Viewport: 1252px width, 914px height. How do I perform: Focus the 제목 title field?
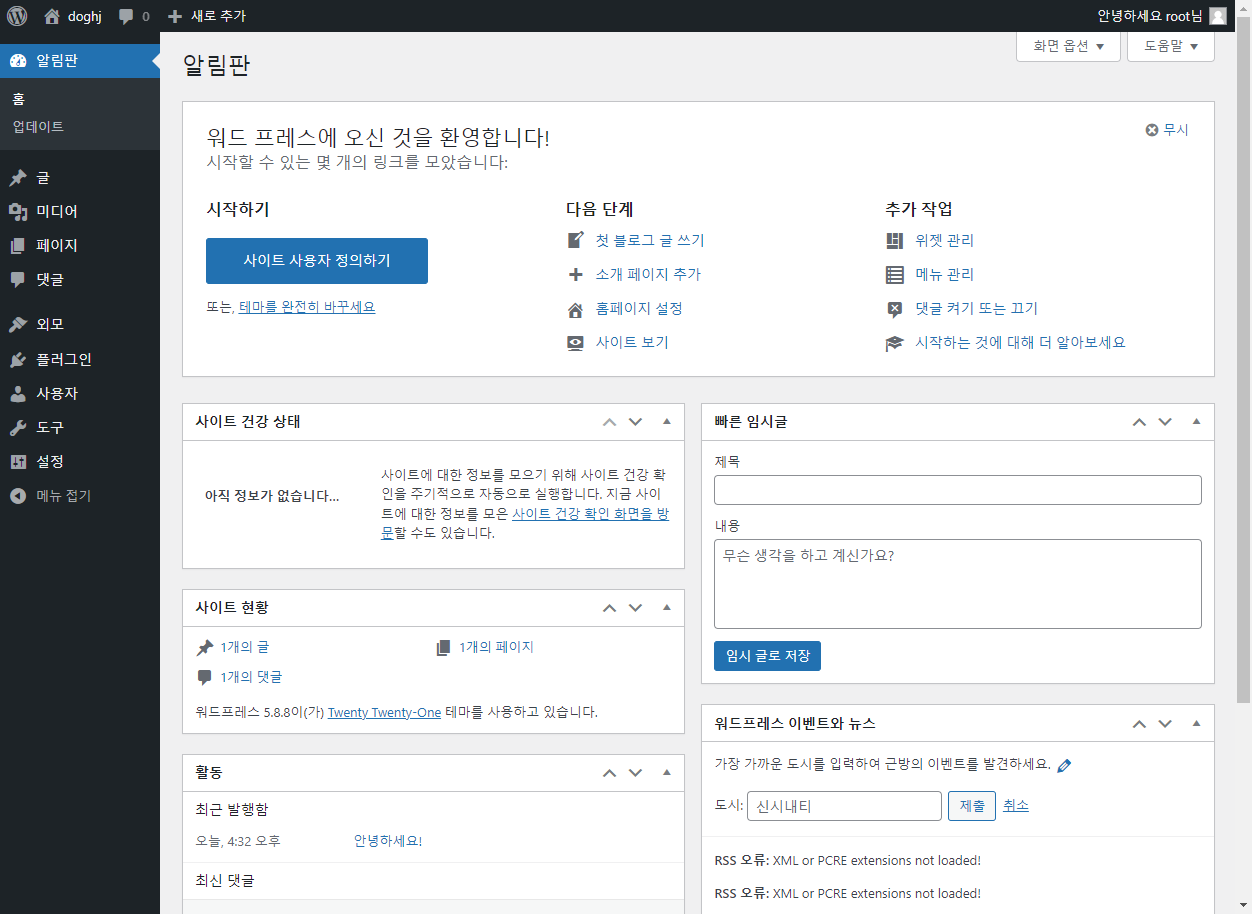click(x=958, y=490)
